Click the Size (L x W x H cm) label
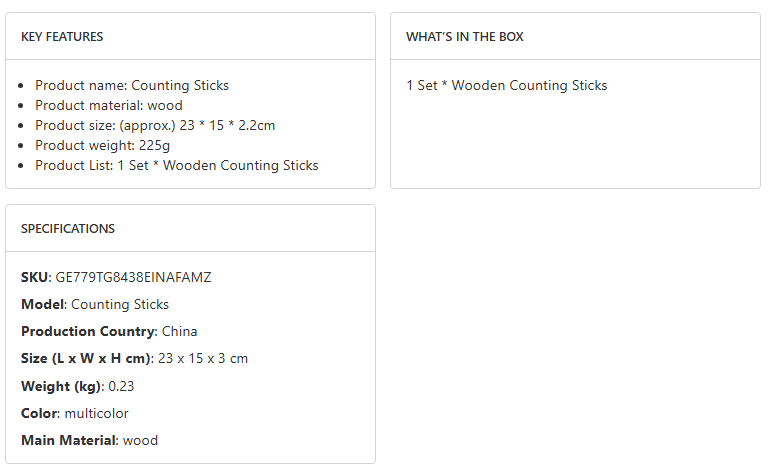 pos(86,359)
